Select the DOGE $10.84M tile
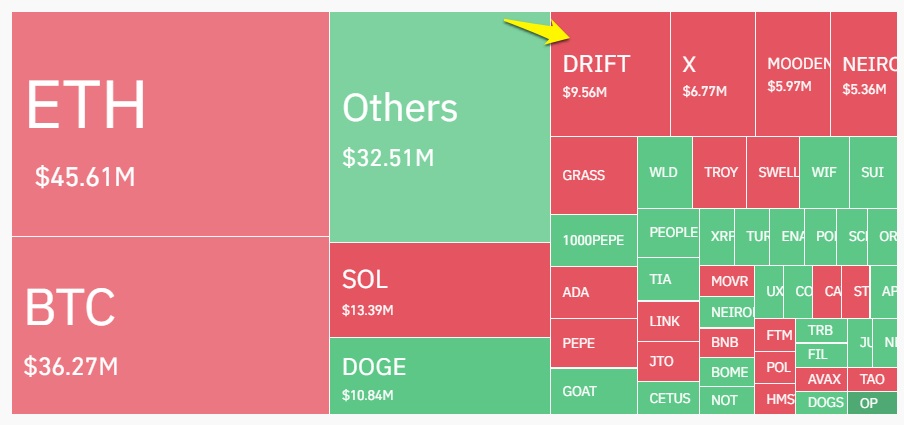The width and height of the screenshot is (904, 425). [440, 376]
